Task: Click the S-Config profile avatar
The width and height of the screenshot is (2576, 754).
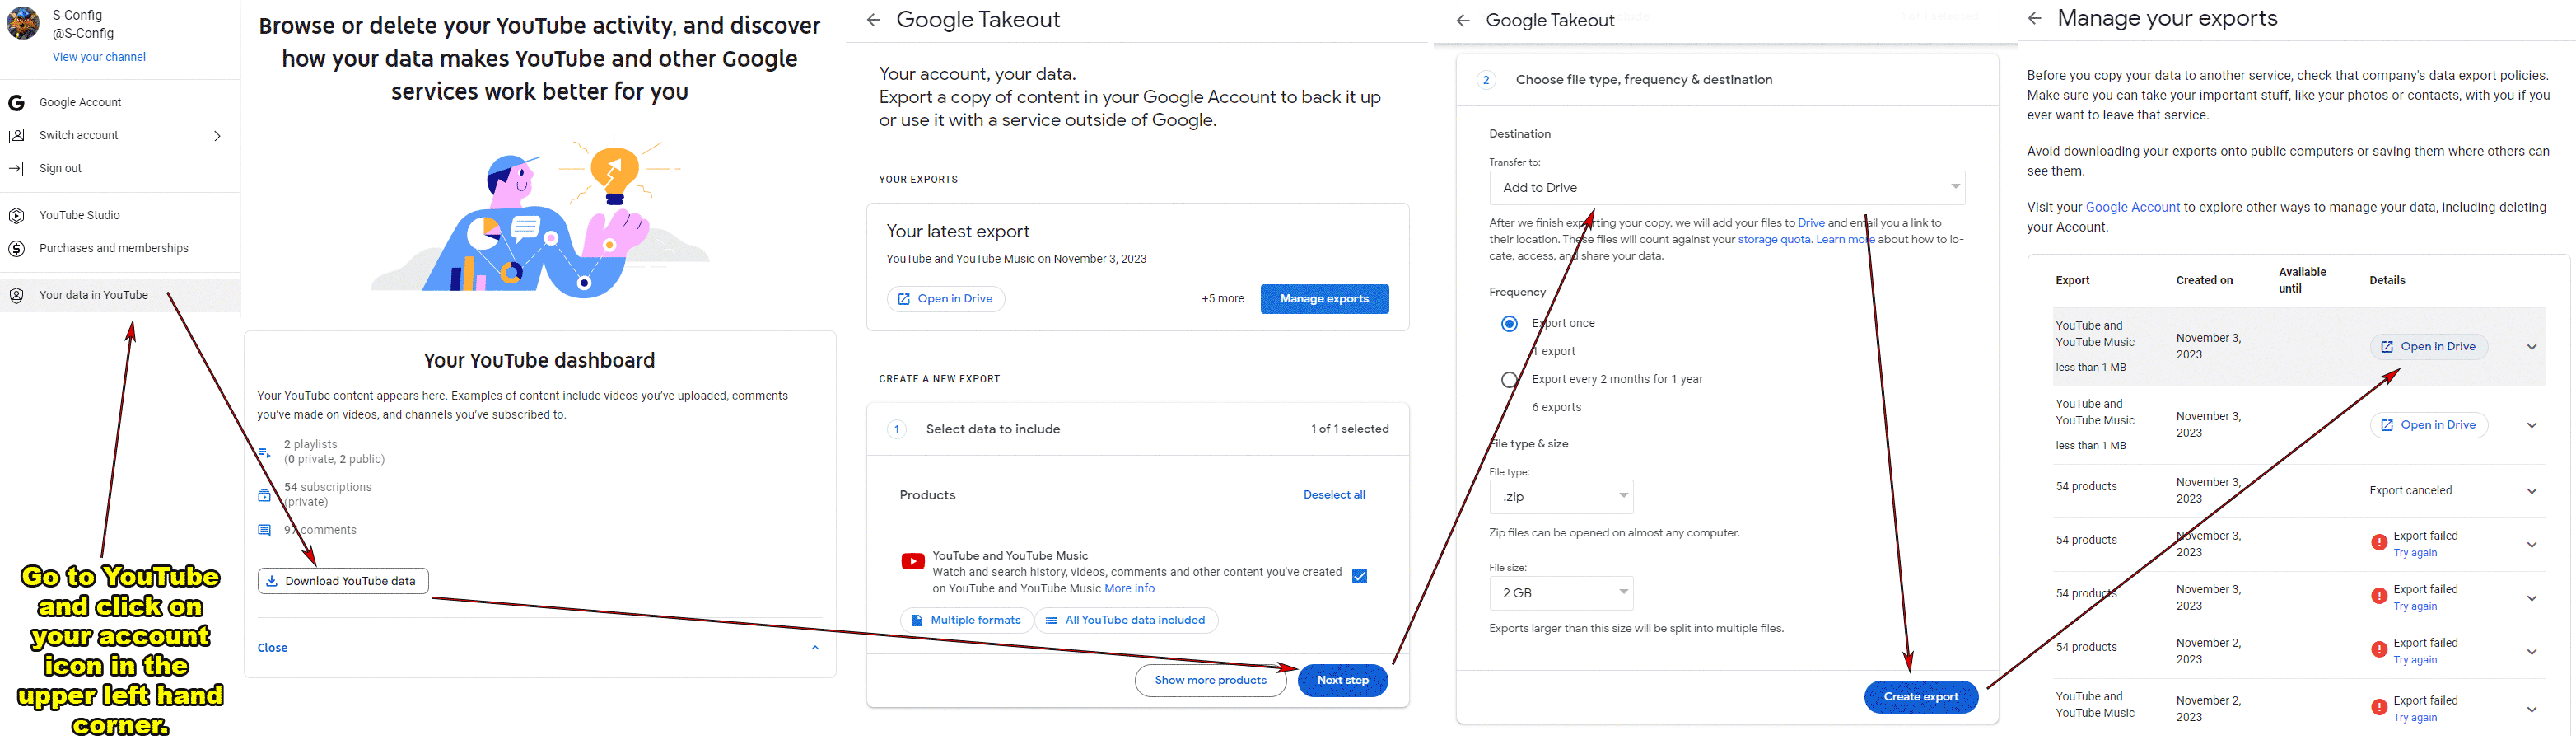Action: point(22,23)
